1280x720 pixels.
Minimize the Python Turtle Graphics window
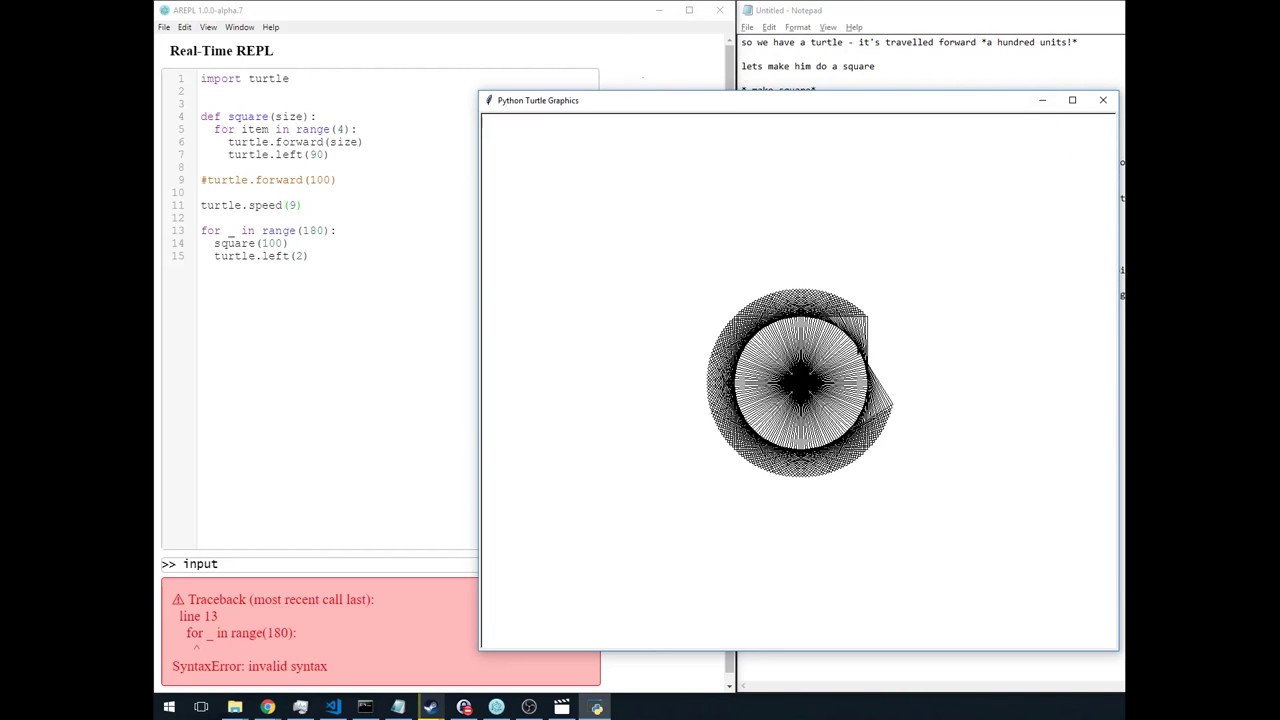pyautogui.click(x=1042, y=100)
